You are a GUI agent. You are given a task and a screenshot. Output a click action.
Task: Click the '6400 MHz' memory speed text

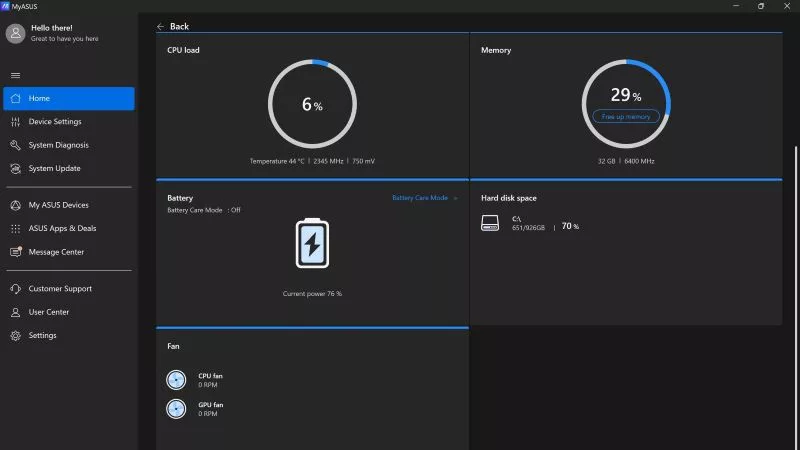(639, 161)
